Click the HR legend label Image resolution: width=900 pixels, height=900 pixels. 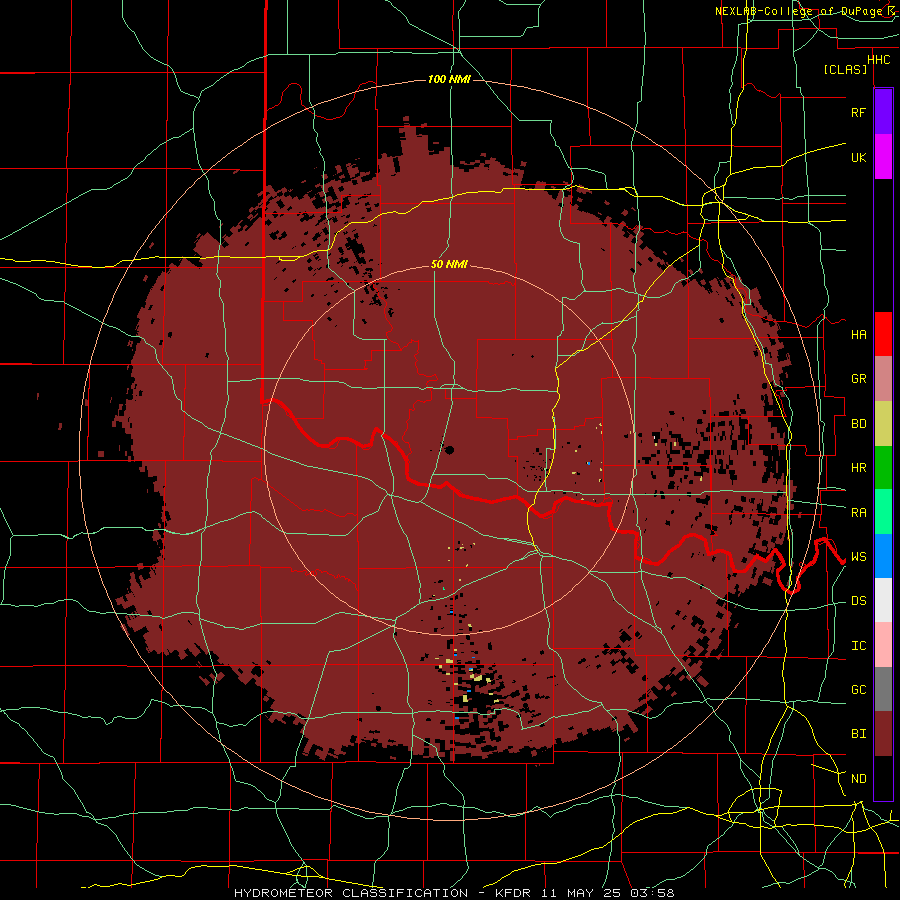858,468
